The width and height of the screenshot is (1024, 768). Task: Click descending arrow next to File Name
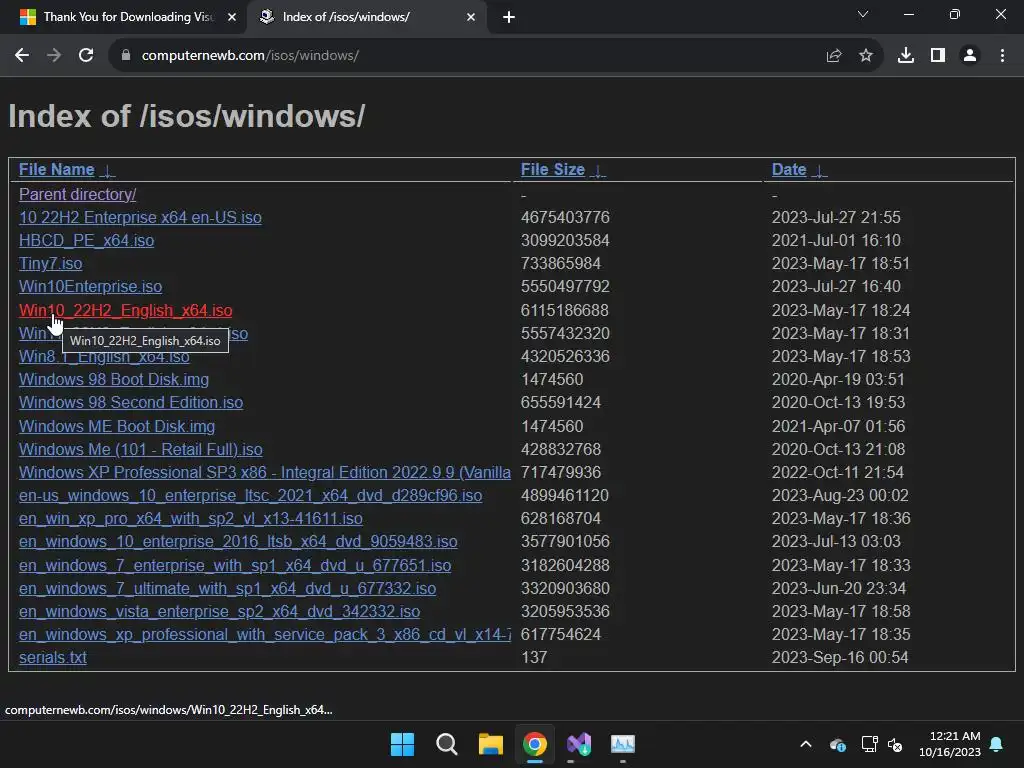pyautogui.click(x=107, y=171)
